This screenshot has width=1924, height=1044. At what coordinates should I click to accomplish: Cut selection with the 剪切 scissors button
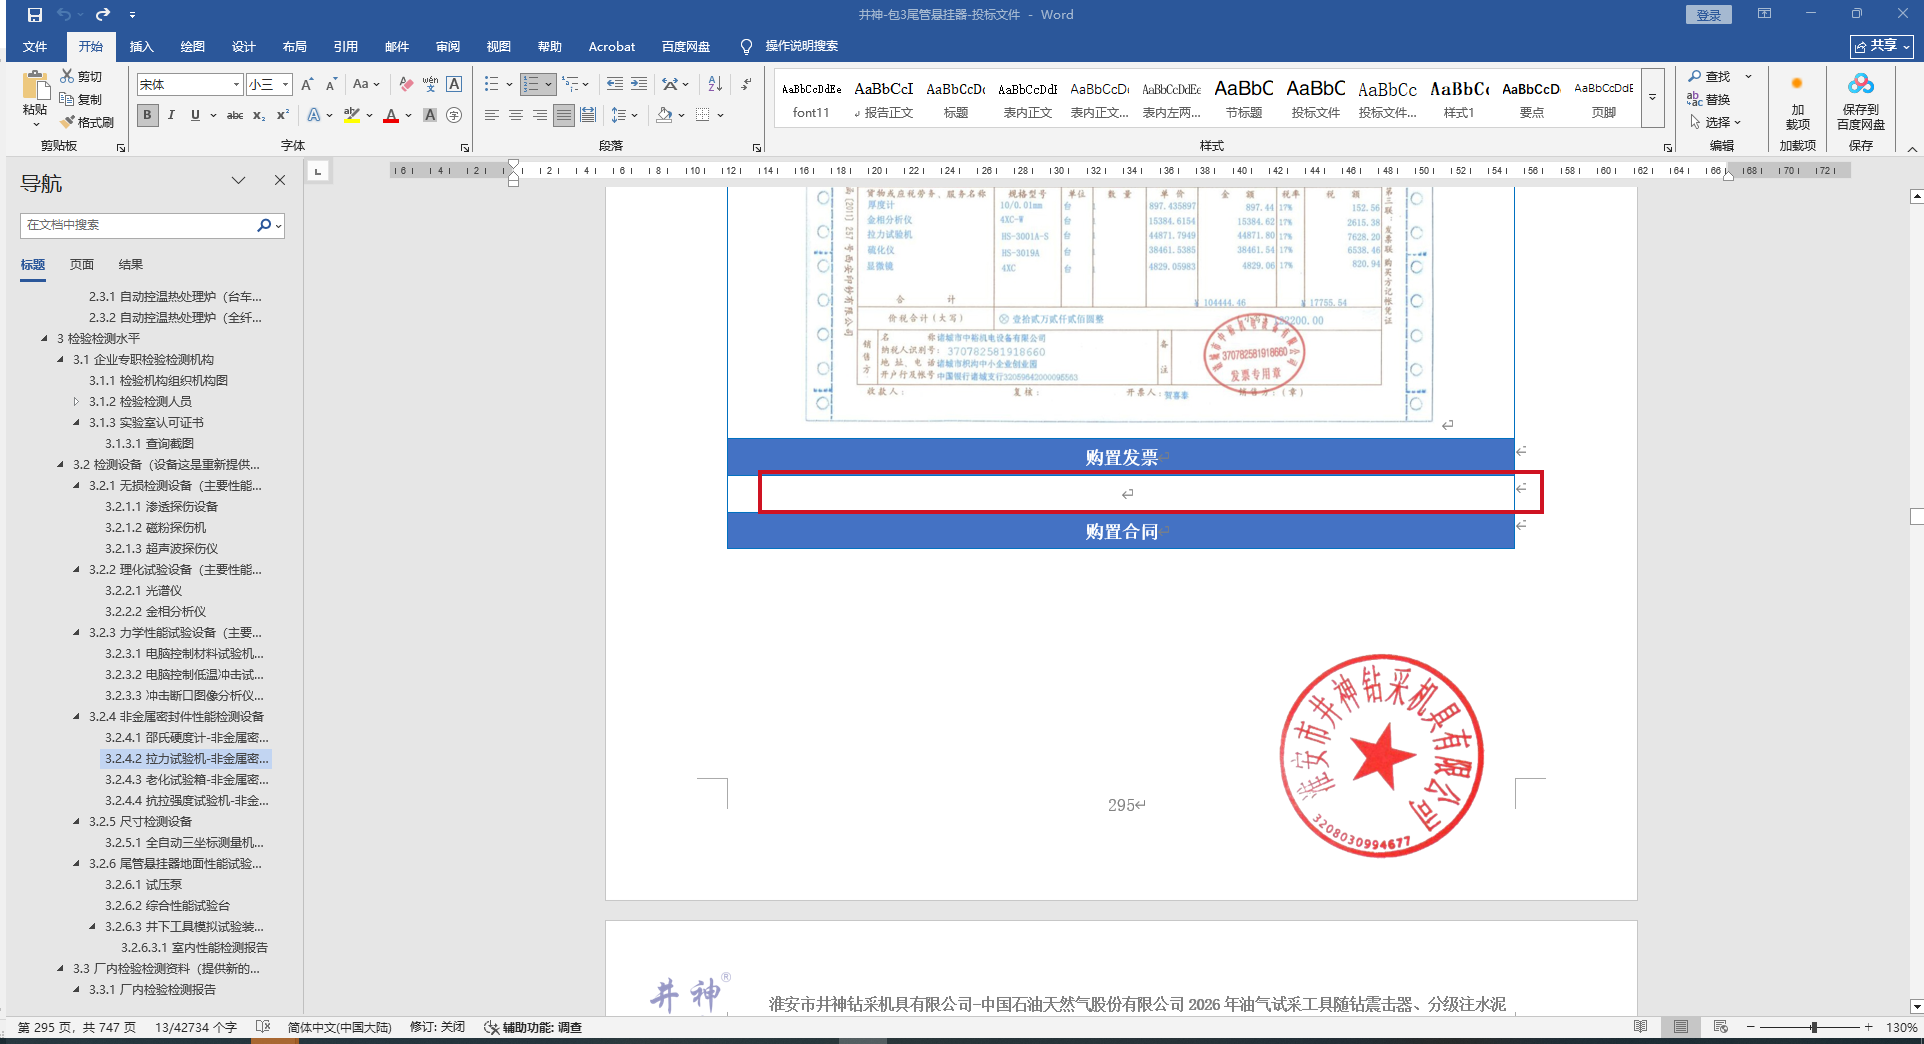pos(81,76)
